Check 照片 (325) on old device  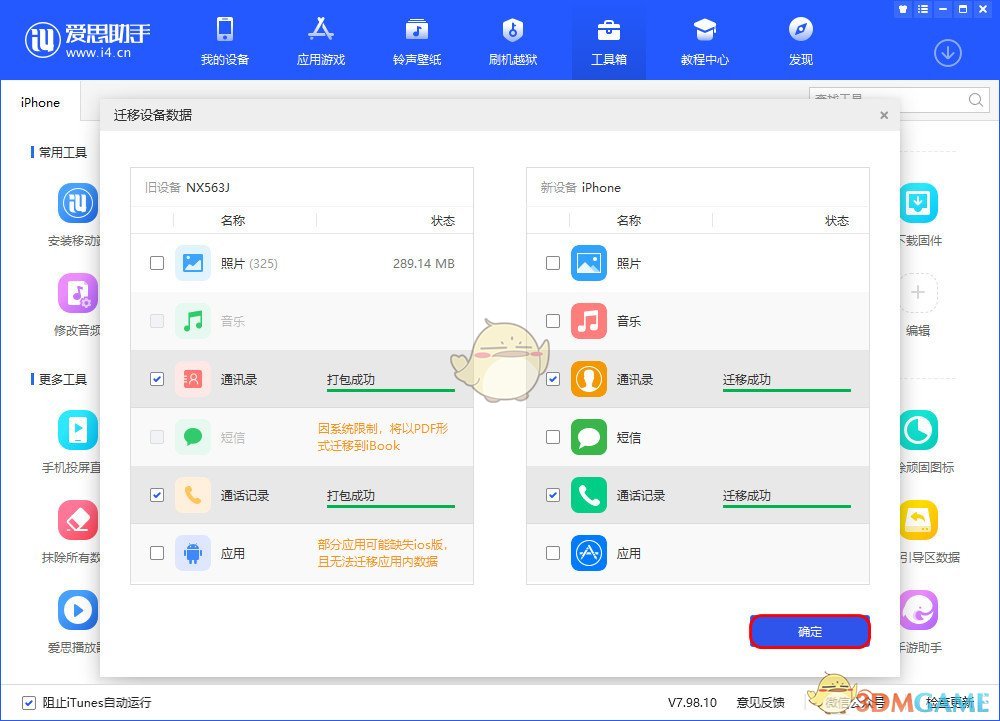coord(157,263)
